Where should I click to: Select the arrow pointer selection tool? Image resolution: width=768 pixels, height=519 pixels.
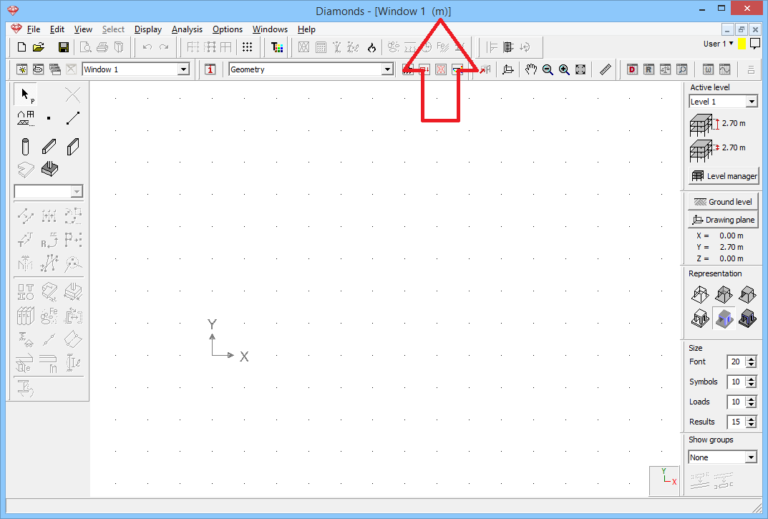[x=25, y=94]
